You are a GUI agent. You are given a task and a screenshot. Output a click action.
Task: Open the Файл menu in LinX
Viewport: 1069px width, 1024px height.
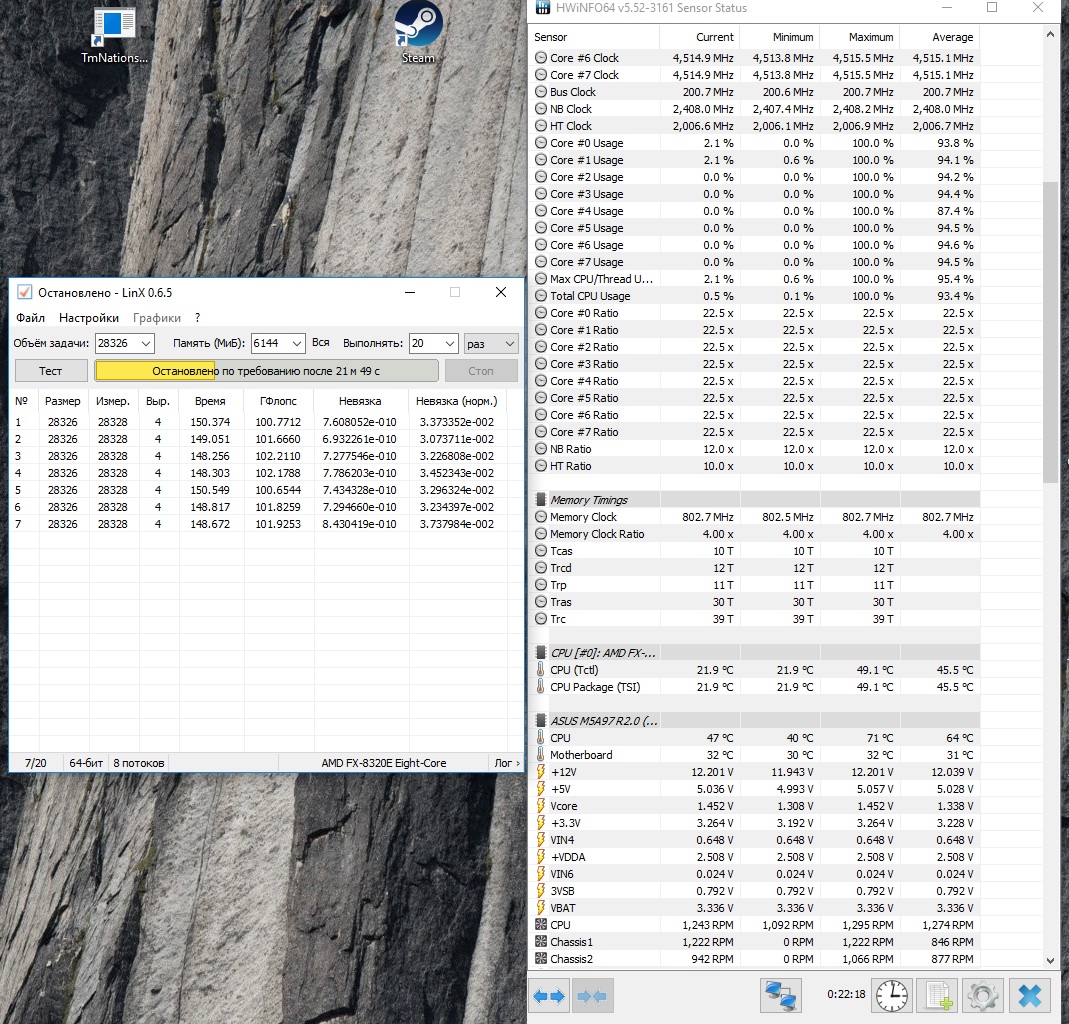click(x=30, y=318)
